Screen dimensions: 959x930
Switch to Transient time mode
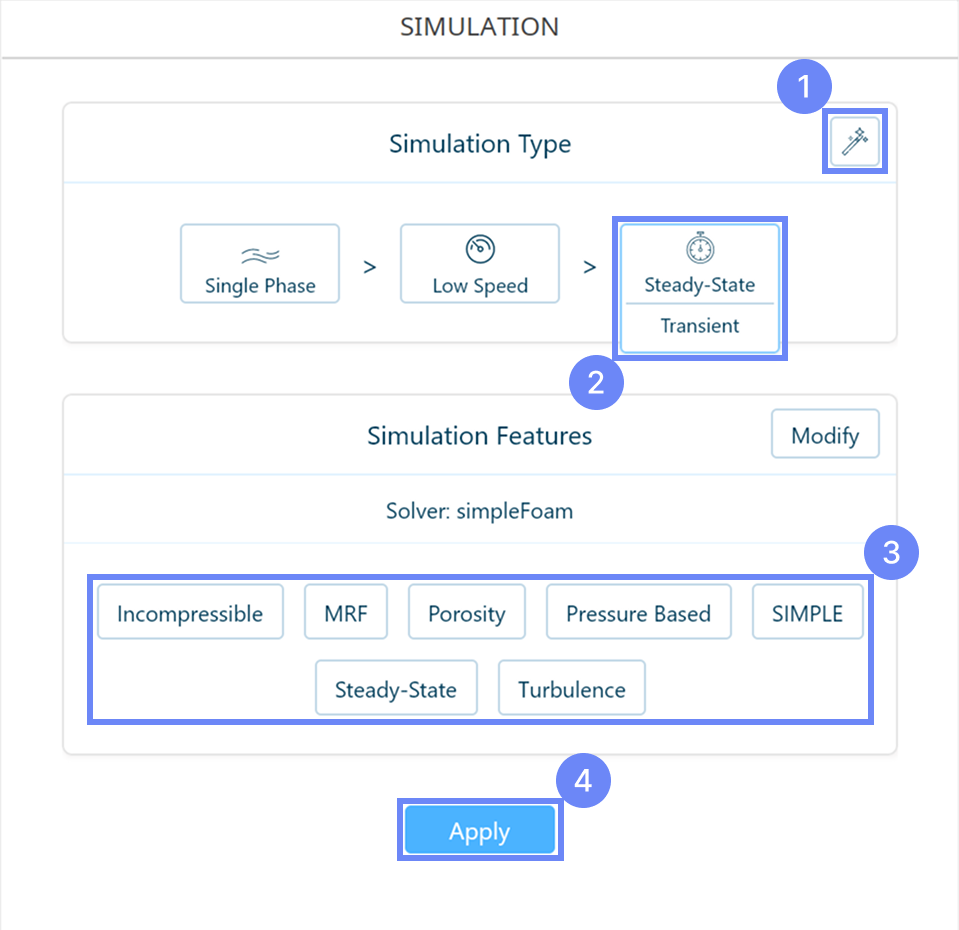[700, 326]
